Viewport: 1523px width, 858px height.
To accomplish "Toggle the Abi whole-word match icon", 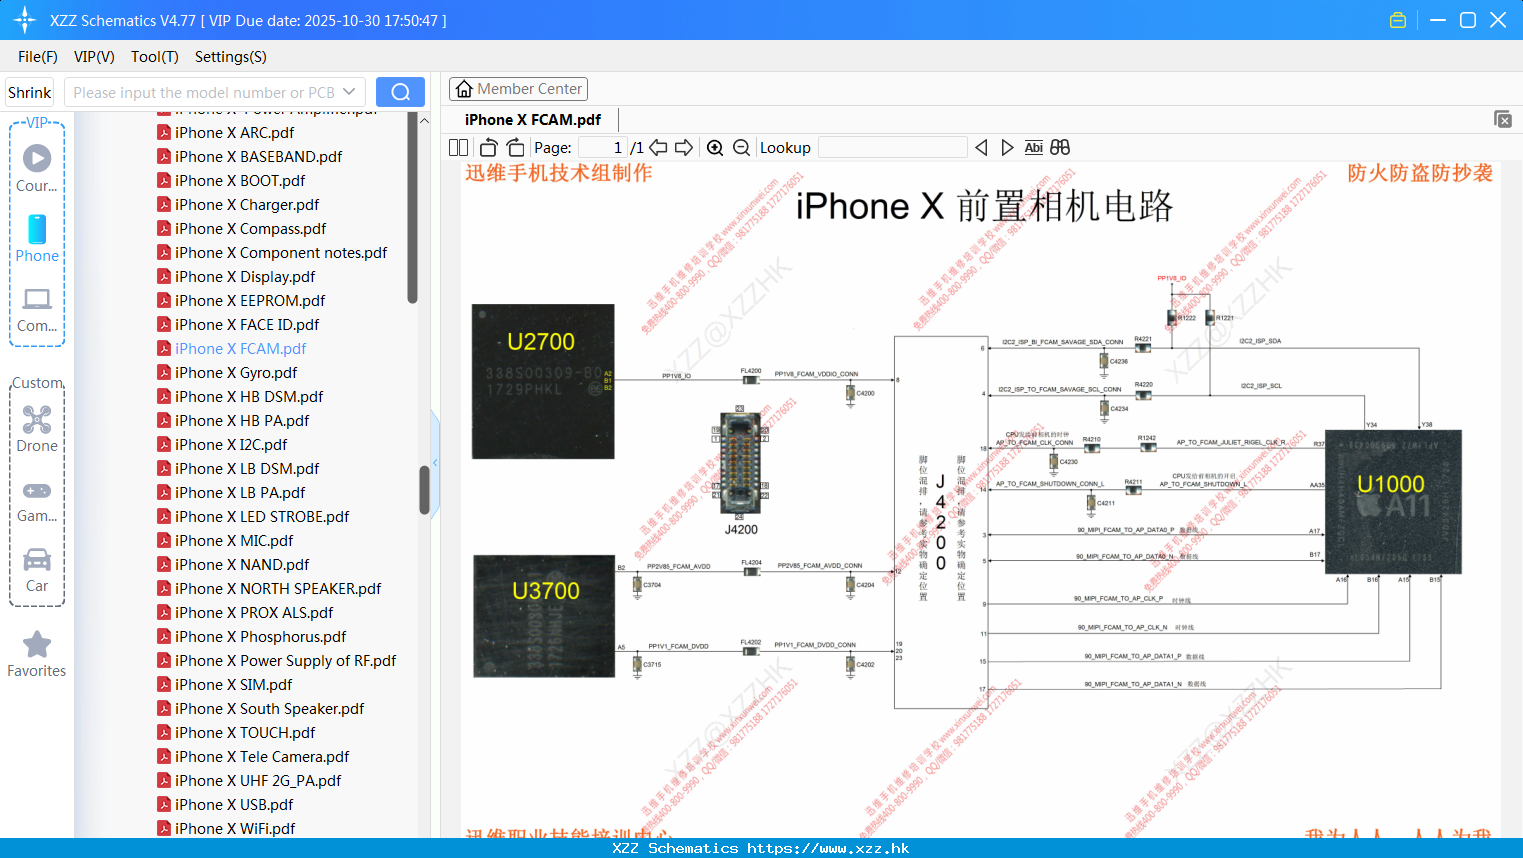I will [1033, 147].
